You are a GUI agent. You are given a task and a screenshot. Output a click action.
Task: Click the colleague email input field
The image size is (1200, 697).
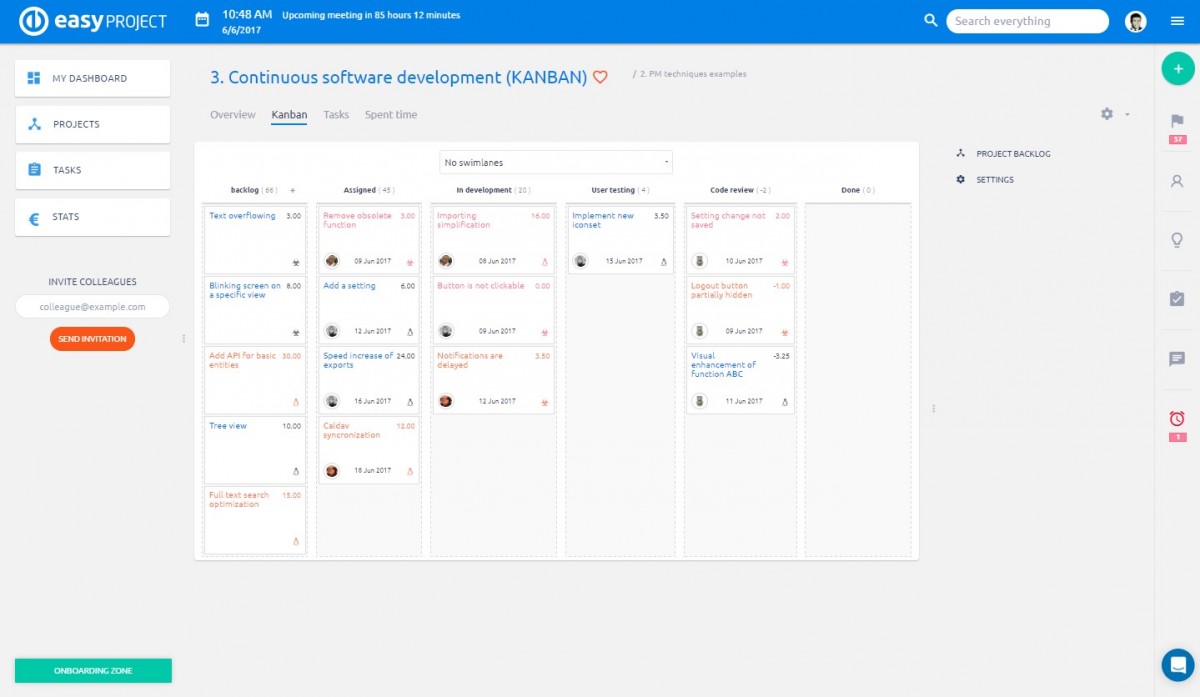click(92, 306)
